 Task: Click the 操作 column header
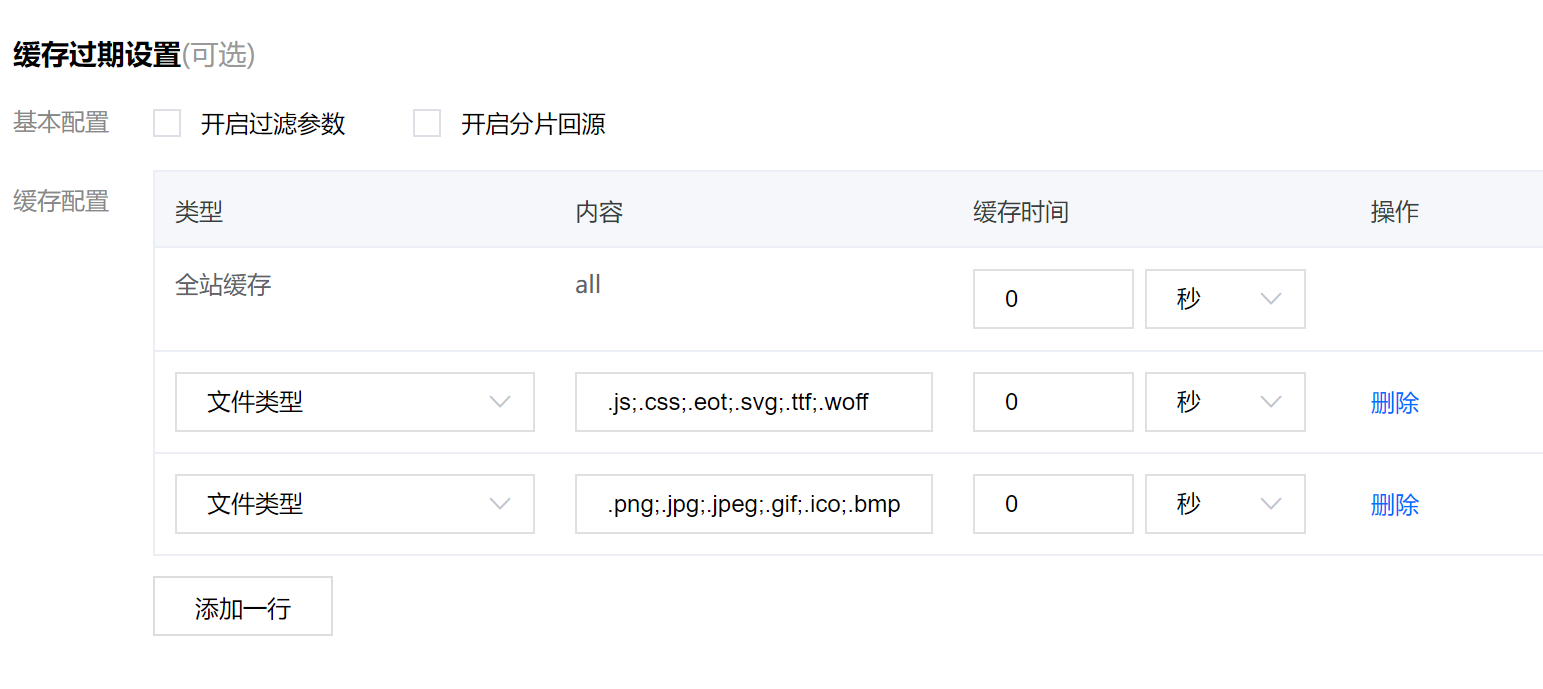[1395, 211]
